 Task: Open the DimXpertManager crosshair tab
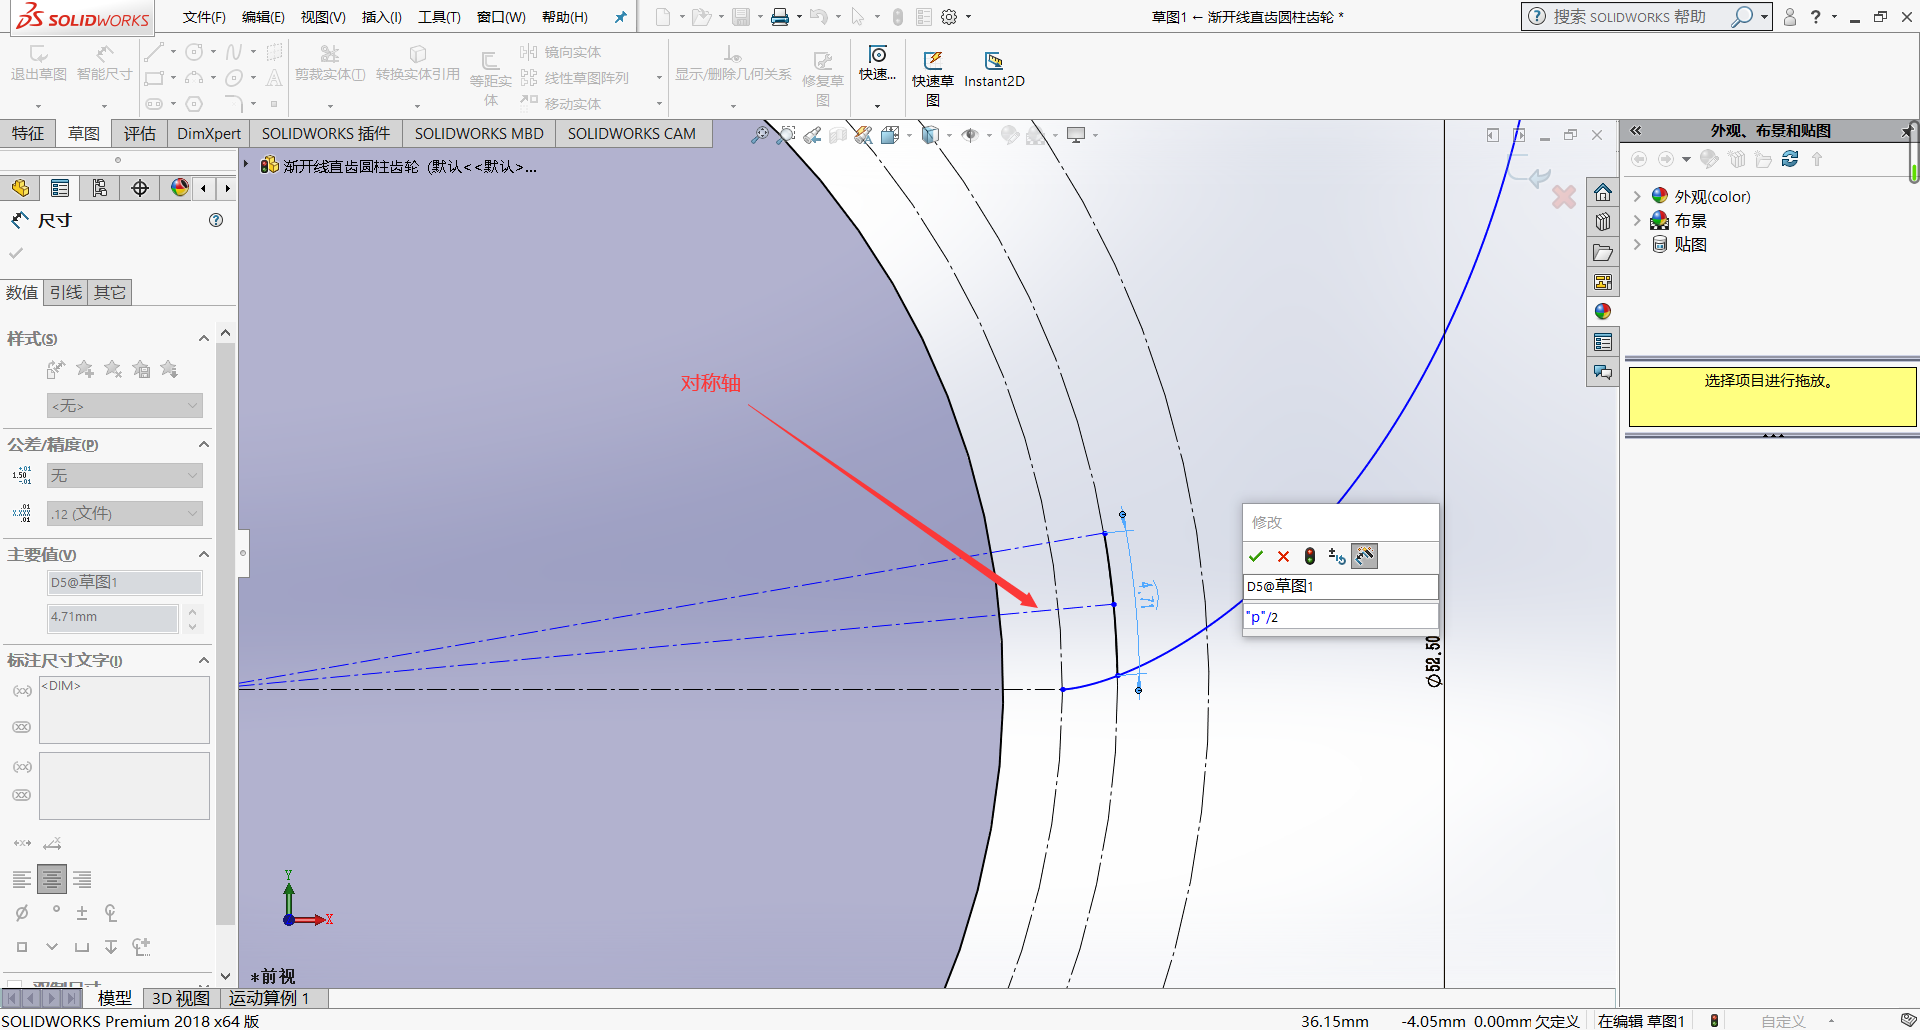pyautogui.click(x=140, y=188)
